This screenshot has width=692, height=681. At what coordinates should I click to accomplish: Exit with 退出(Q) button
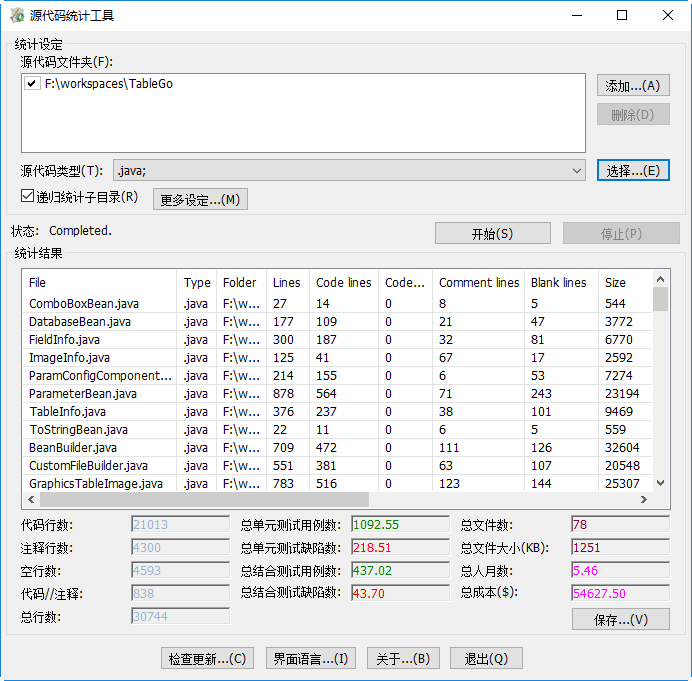coord(486,658)
